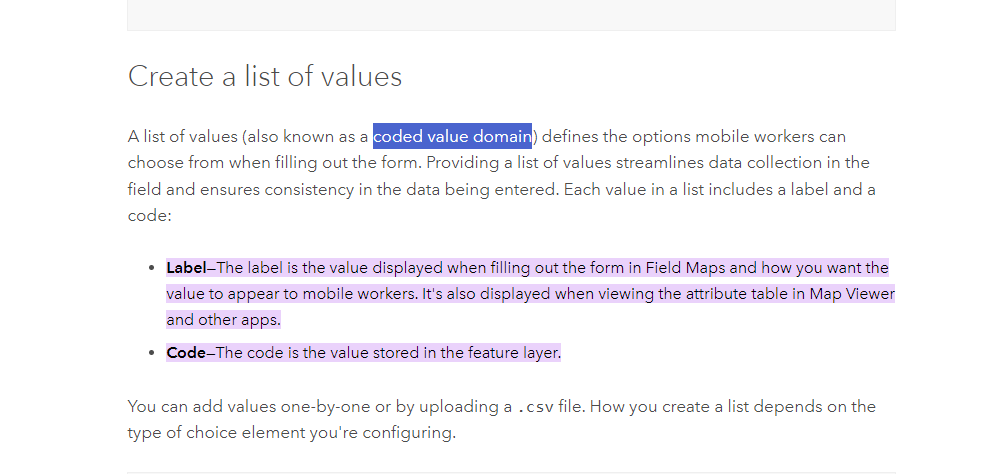Viewport: 984px width, 474px height.
Task: Click the highlighted "coded value domain" text
Action: pyautogui.click(x=452, y=136)
